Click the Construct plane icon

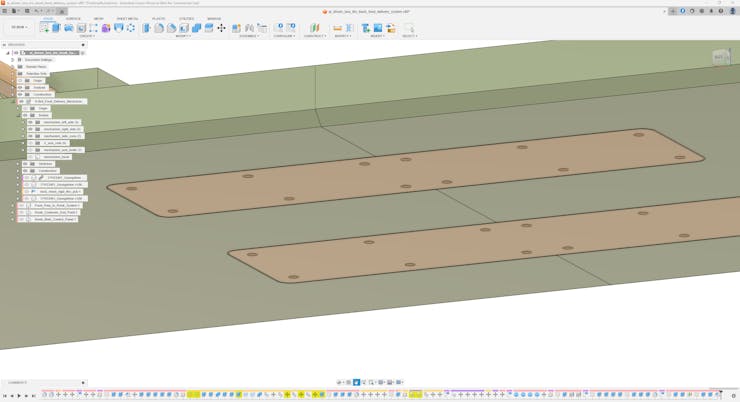coord(314,28)
